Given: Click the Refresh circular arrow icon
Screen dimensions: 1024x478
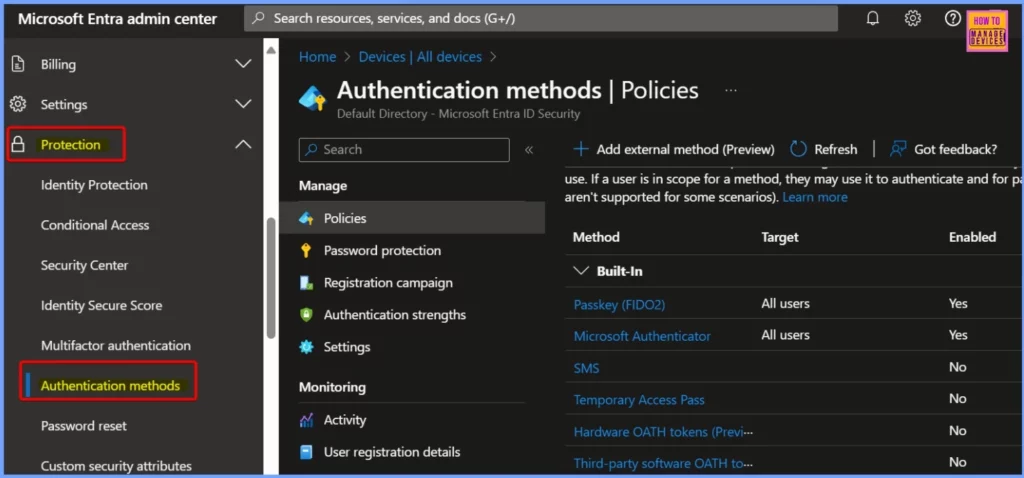Looking at the screenshot, I should pyautogui.click(x=798, y=149).
